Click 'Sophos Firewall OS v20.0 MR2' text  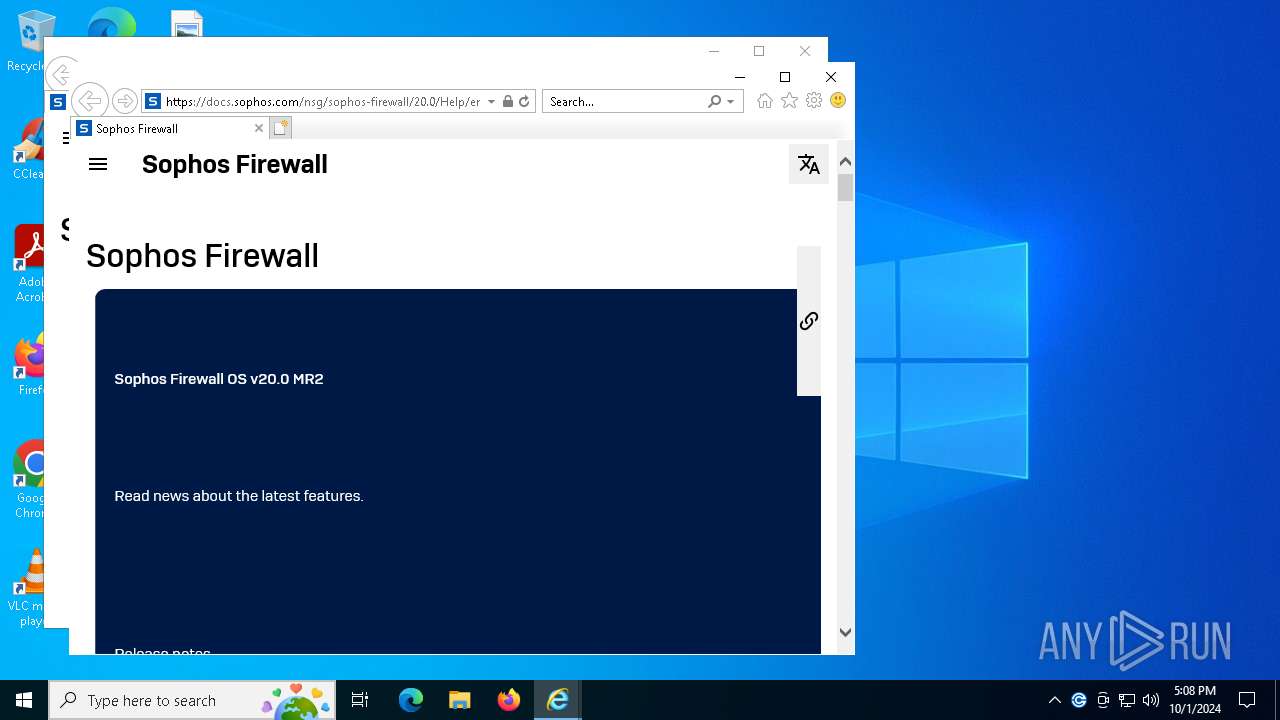tap(219, 379)
